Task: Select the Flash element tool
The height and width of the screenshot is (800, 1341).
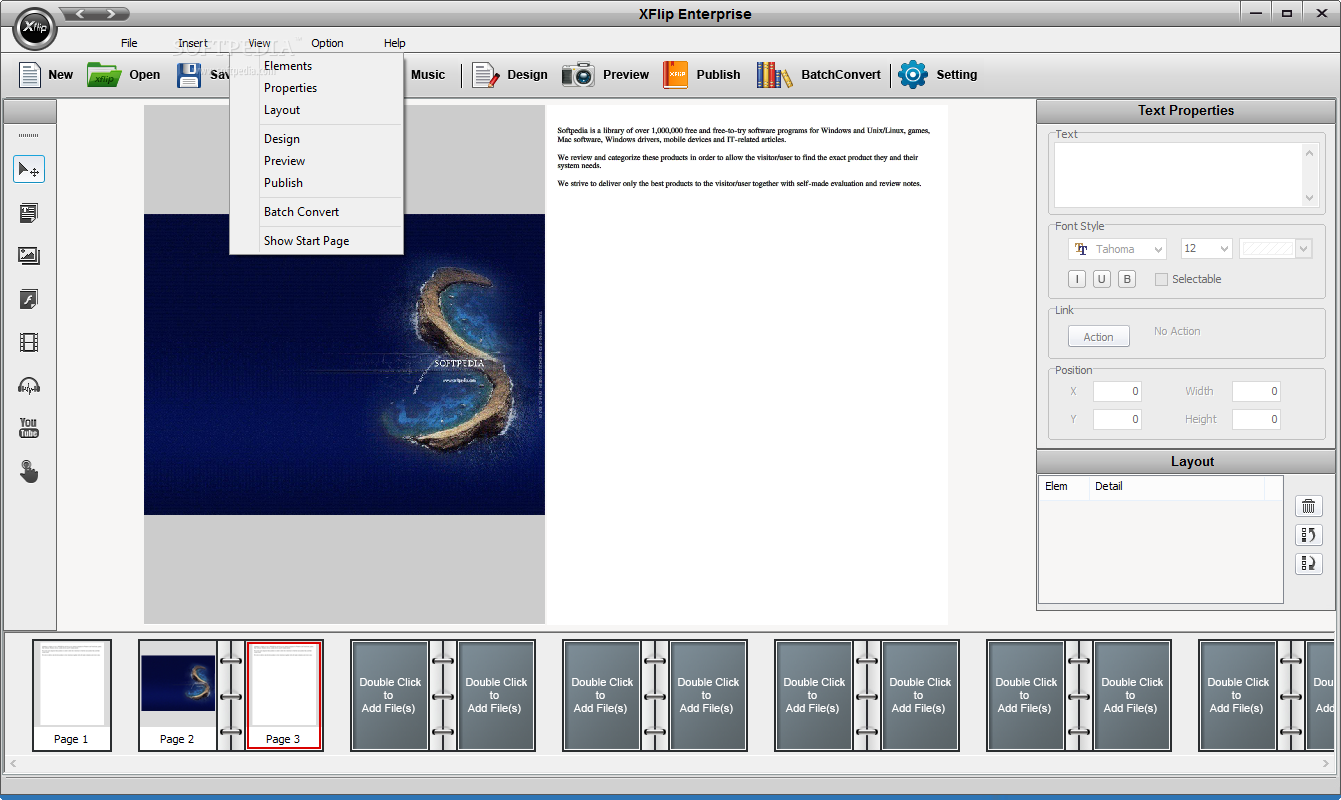Action: (29, 299)
